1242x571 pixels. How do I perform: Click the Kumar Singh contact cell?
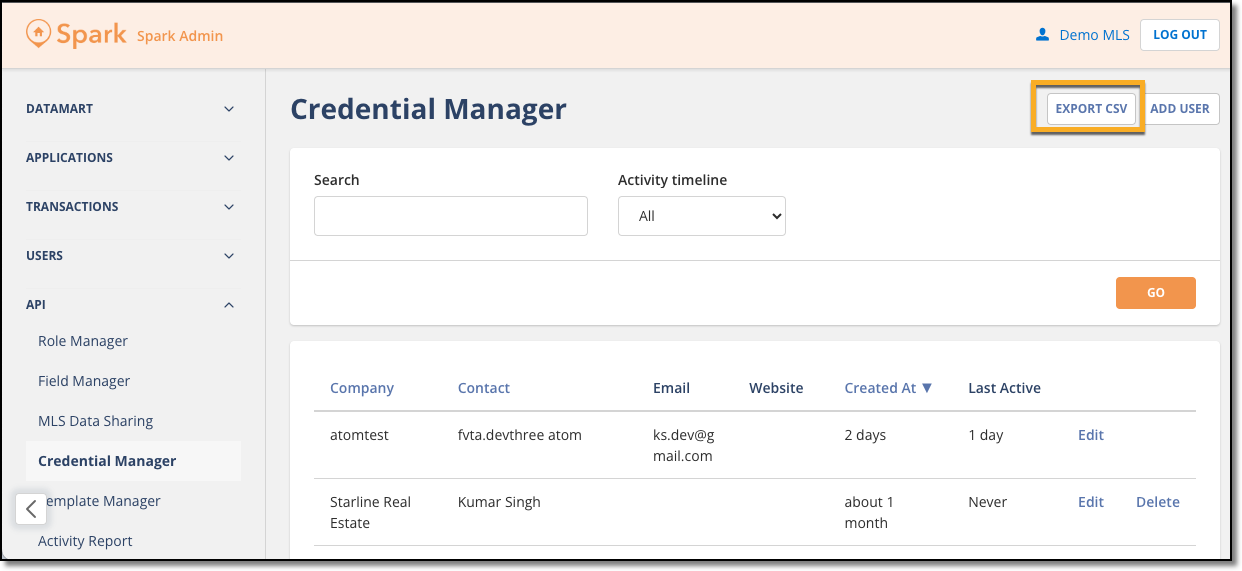point(499,502)
